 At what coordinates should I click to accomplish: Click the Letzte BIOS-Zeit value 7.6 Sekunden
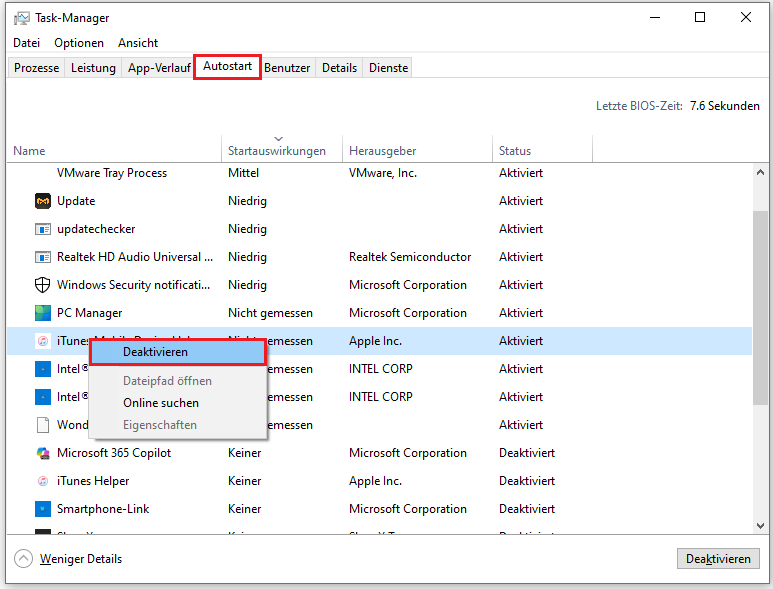[x=724, y=106]
